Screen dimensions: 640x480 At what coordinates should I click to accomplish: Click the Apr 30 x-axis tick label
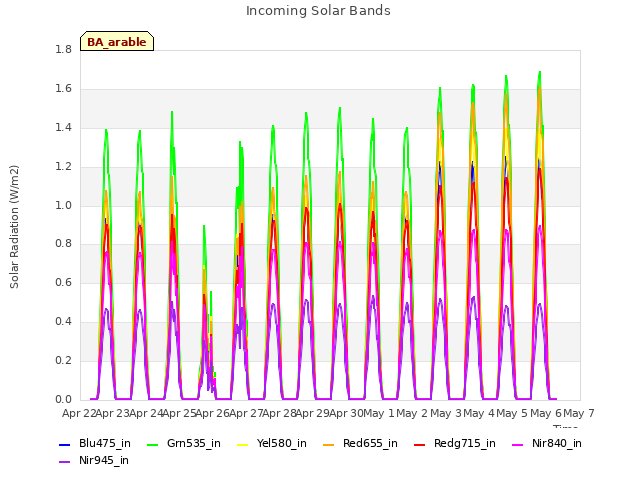coord(346,413)
